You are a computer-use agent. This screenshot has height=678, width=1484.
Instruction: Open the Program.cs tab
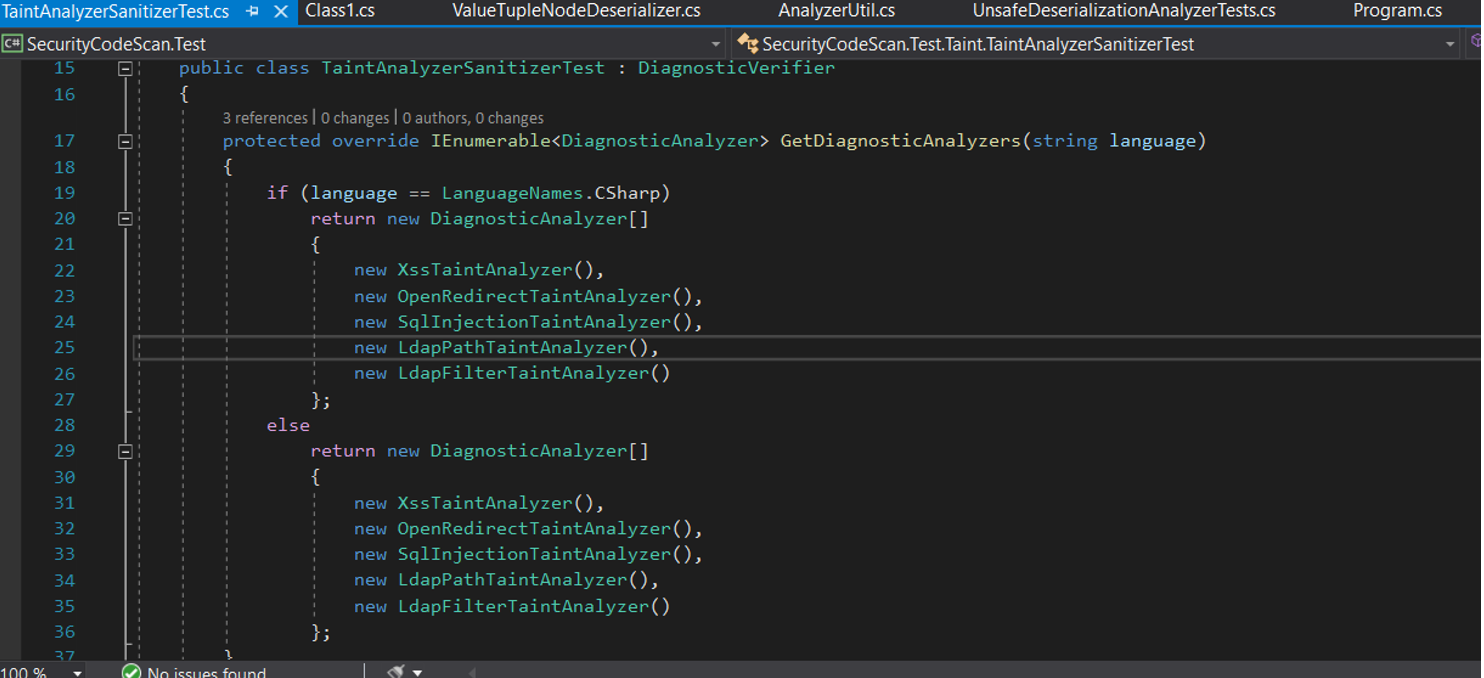coord(1397,11)
